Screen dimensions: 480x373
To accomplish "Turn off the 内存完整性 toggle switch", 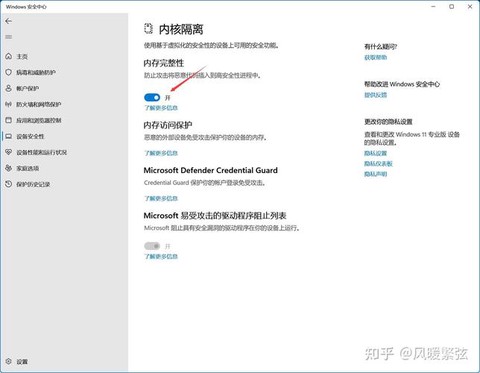I will pyautogui.click(x=152, y=97).
